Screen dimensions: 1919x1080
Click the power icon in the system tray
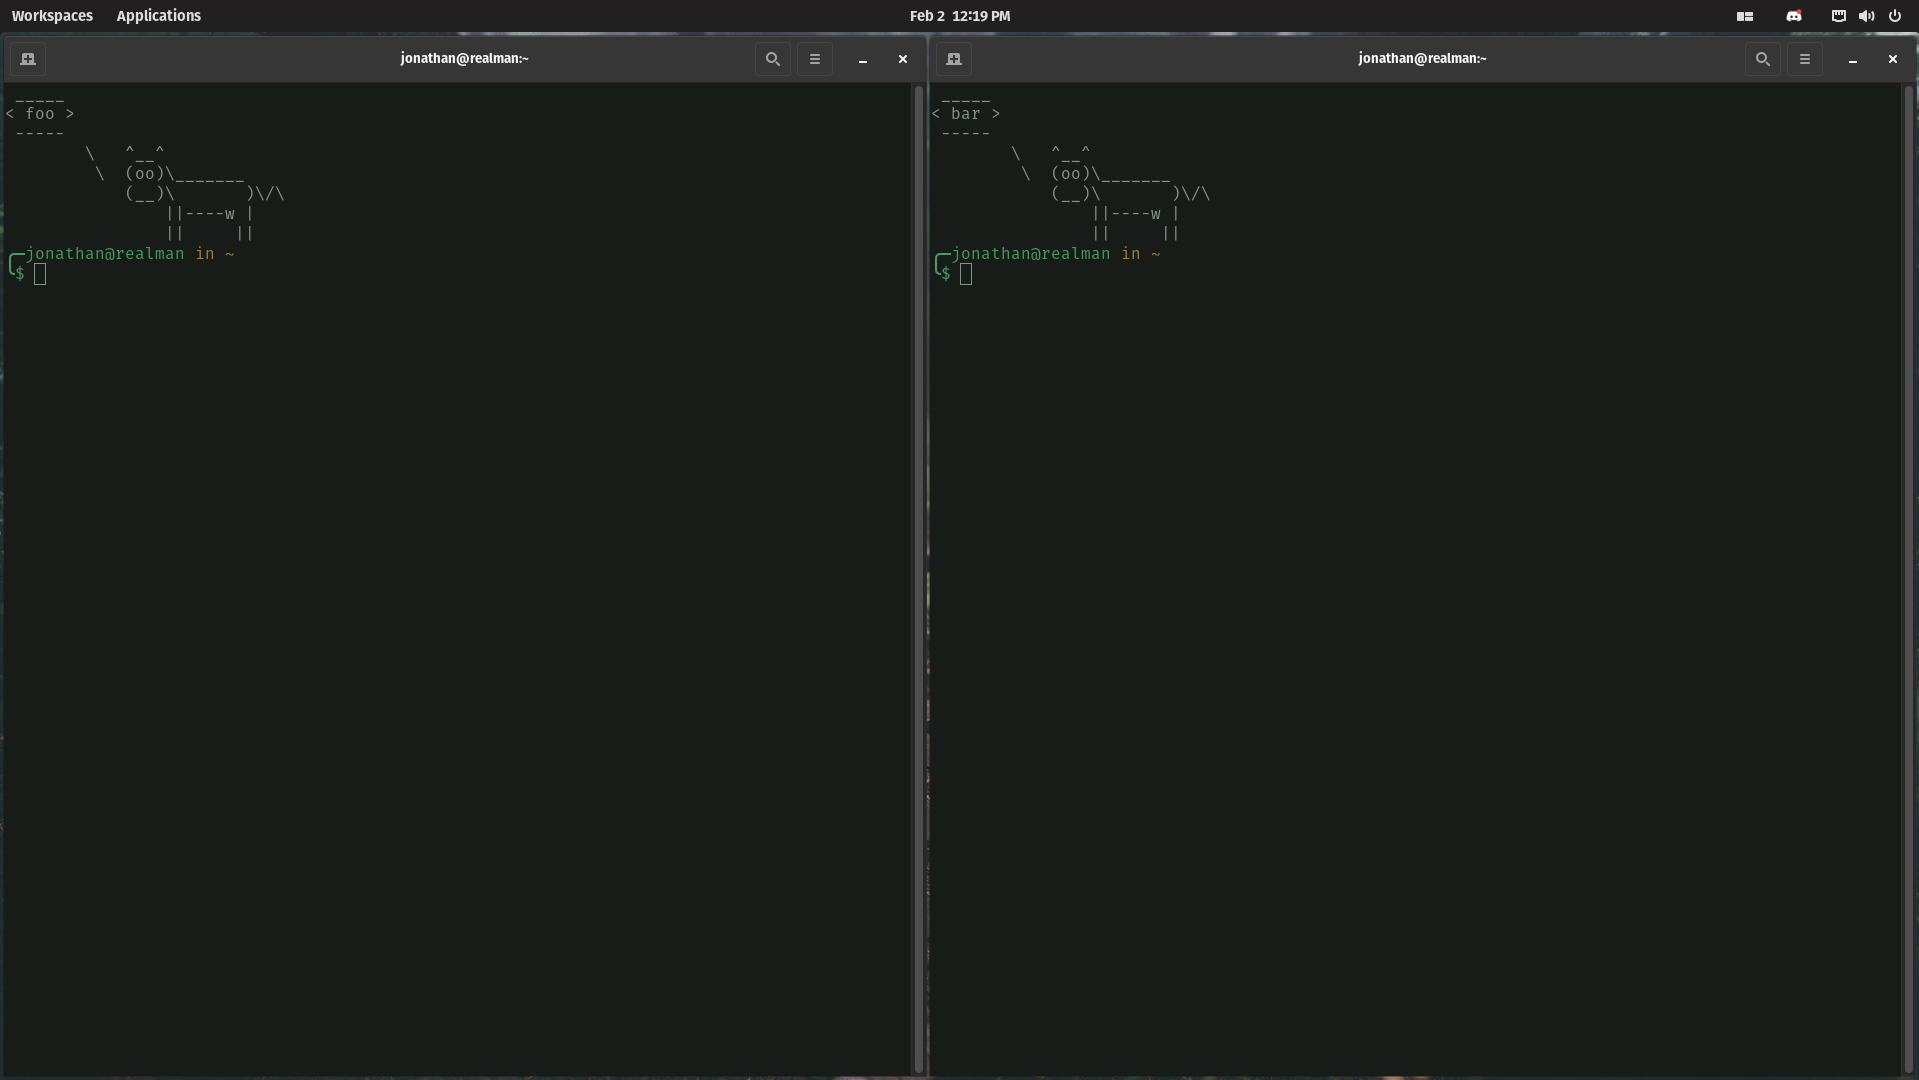(x=1895, y=16)
